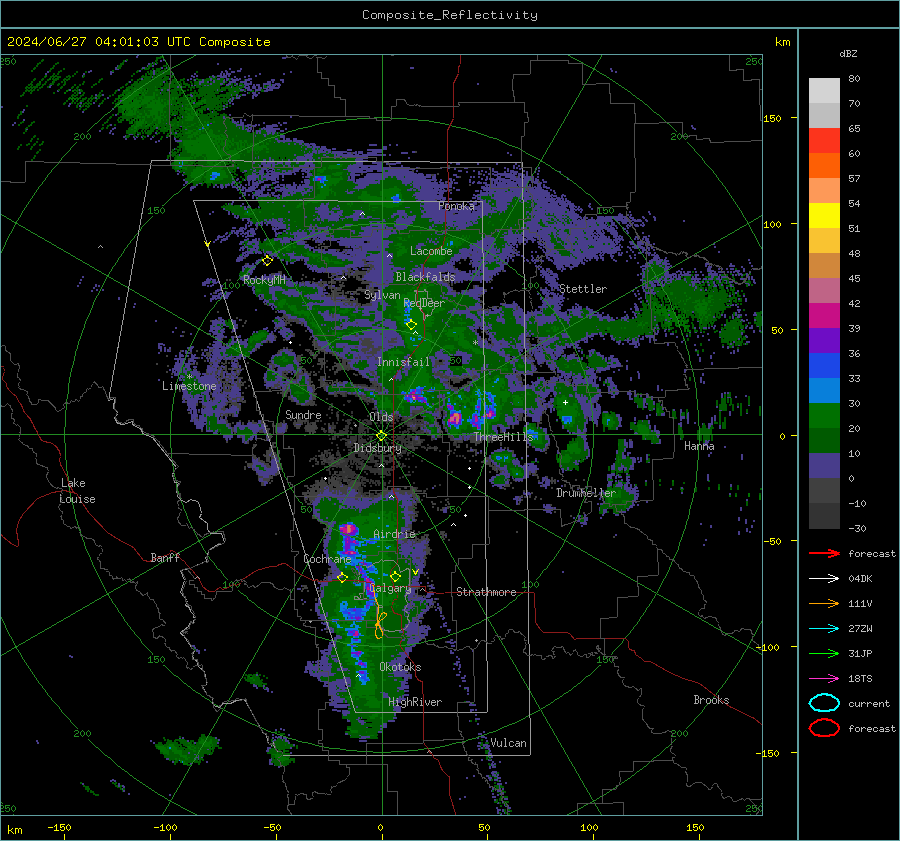Click the cyan current ellipse icon

point(824,703)
